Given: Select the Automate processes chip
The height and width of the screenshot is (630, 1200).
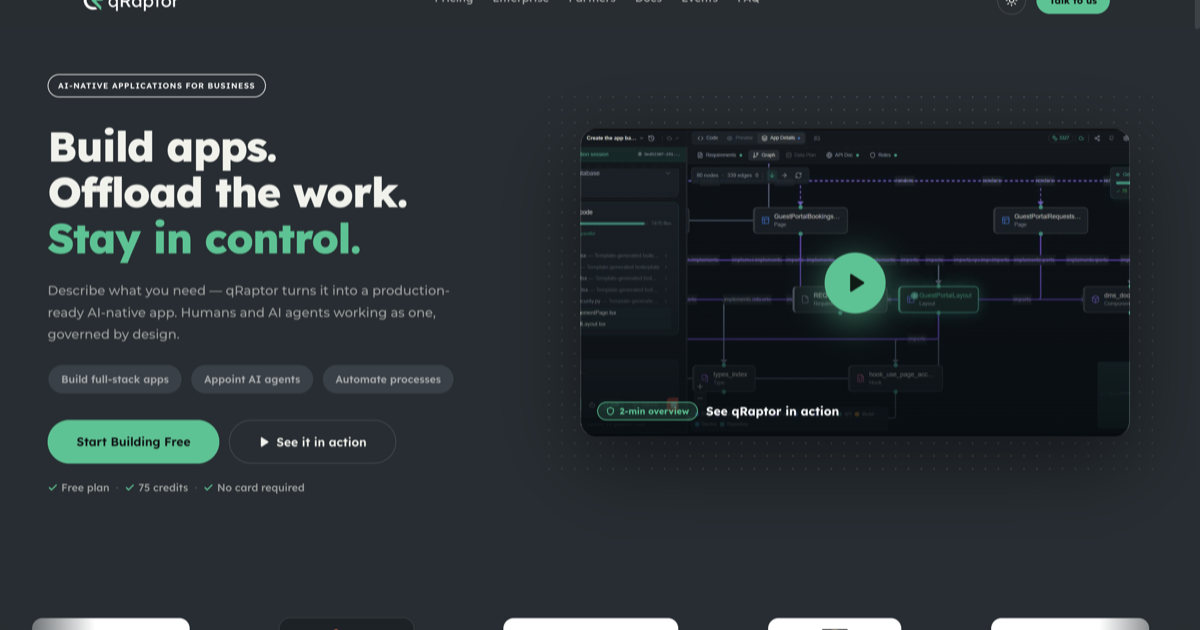Looking at the screenshot, I should coord(388,379).
